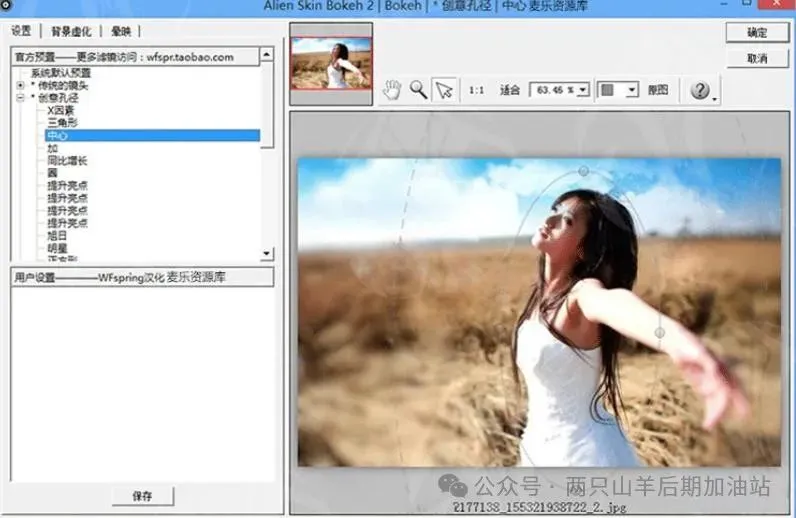This screenshot has width=796, height=518.
Task: Select the X因素 preset
Action: click(60, 110)
